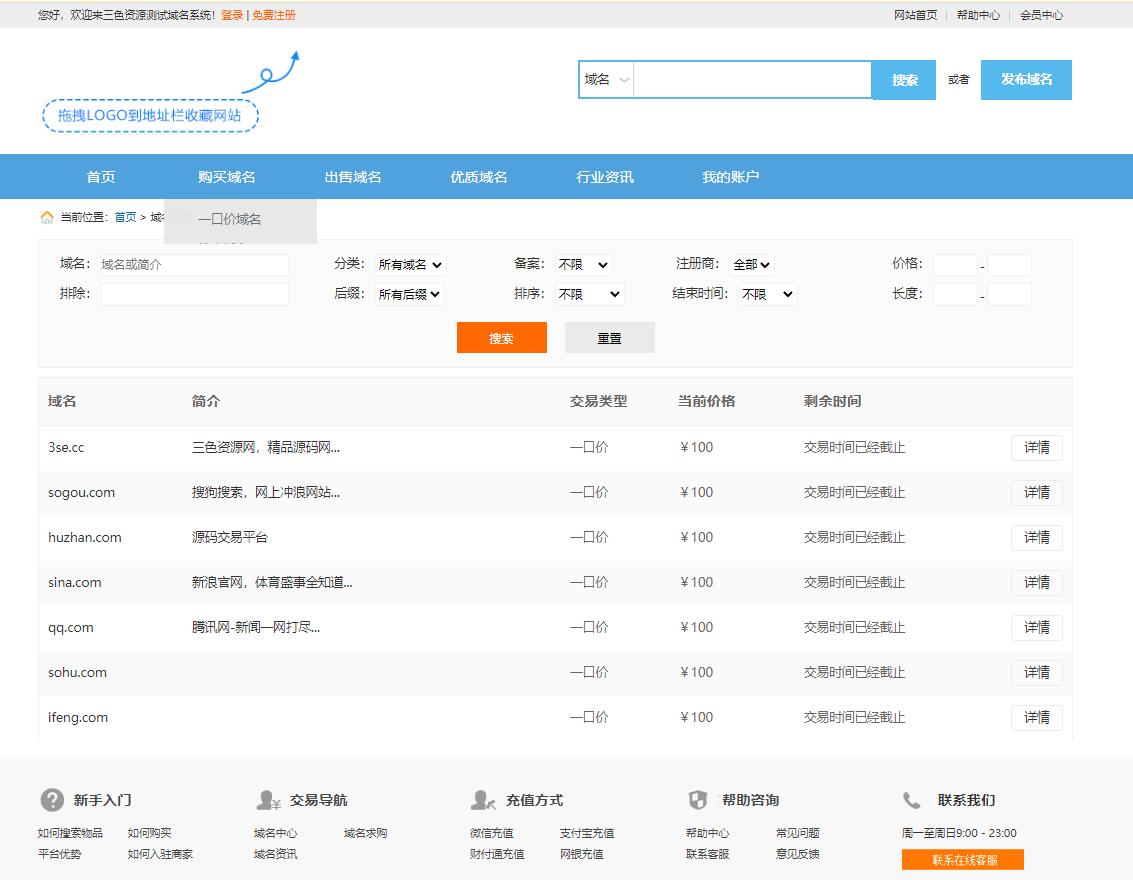Click the 免费注册 registration link
This screenshot has height=880, width=1133.
[272, 15]
